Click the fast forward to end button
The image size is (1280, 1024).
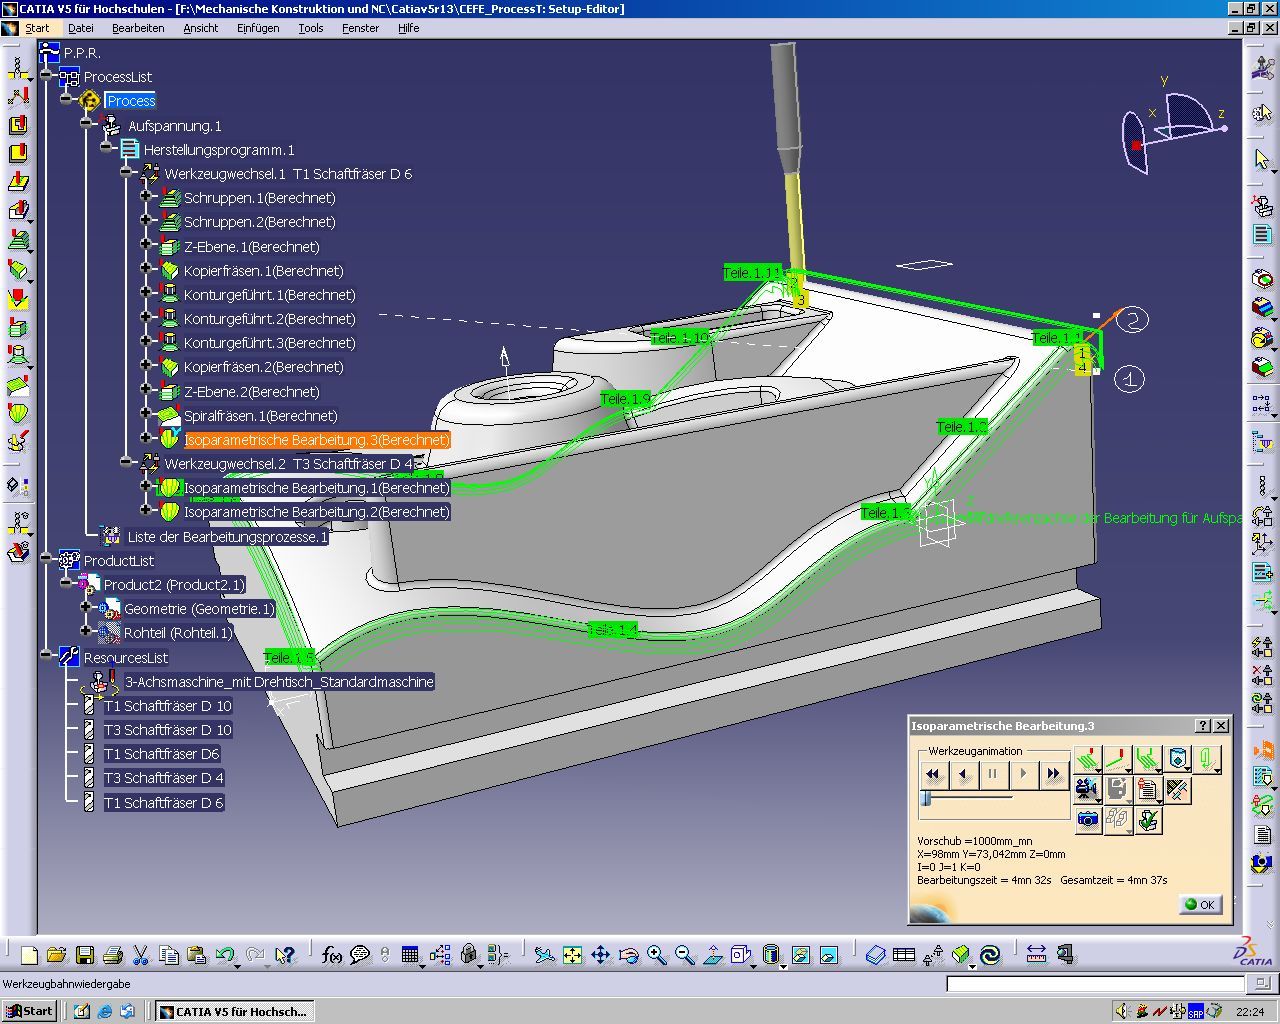click(1053, 774)
